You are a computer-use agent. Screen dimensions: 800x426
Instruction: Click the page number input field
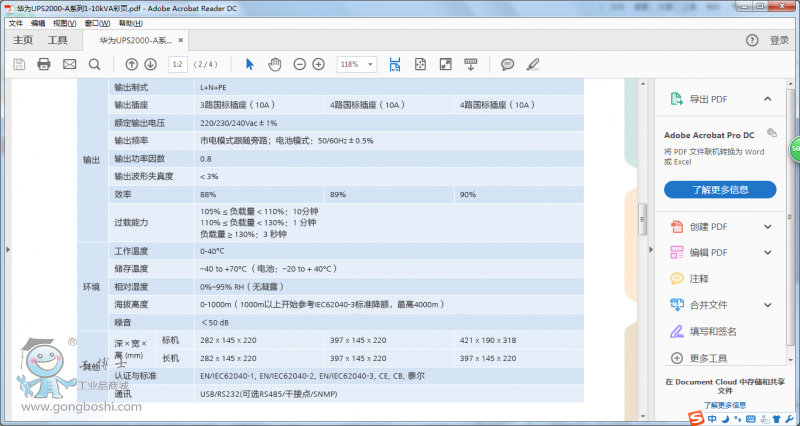point(178,64)
